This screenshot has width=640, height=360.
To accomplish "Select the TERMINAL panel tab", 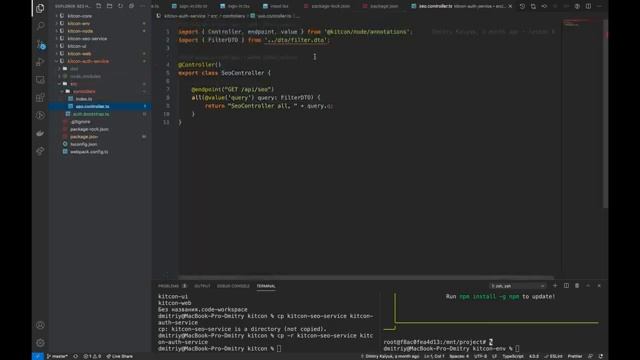I will [266, 286].
